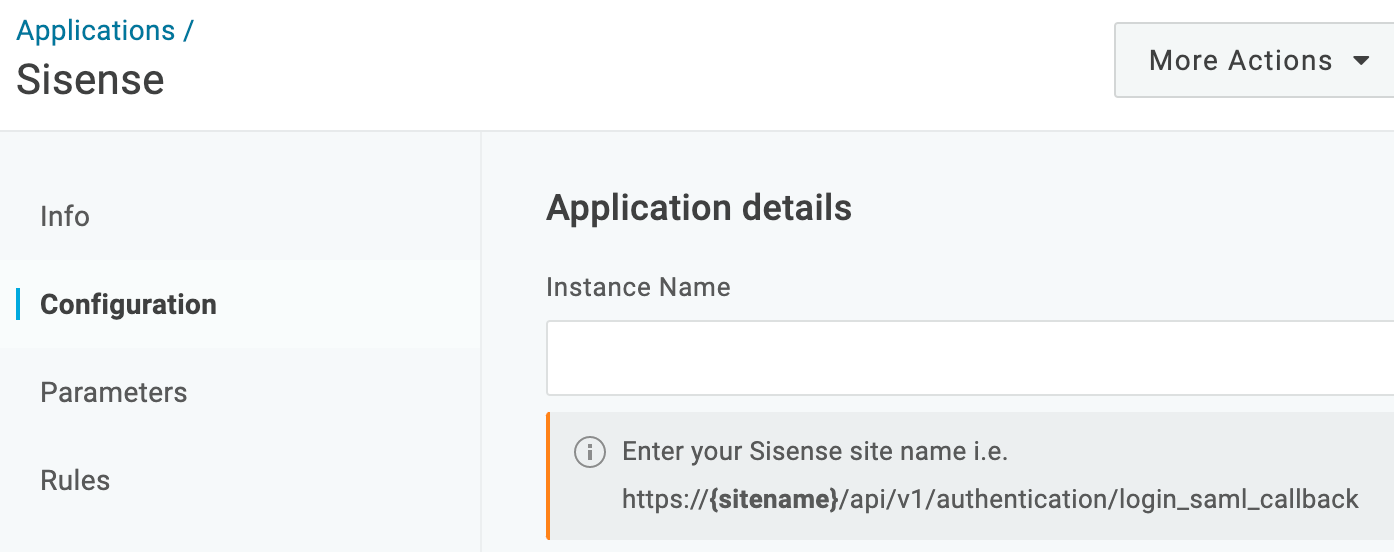This screenshot has height=552, width=1394.
Task: Switch to the Parameters tab
Action: (113, 393)
